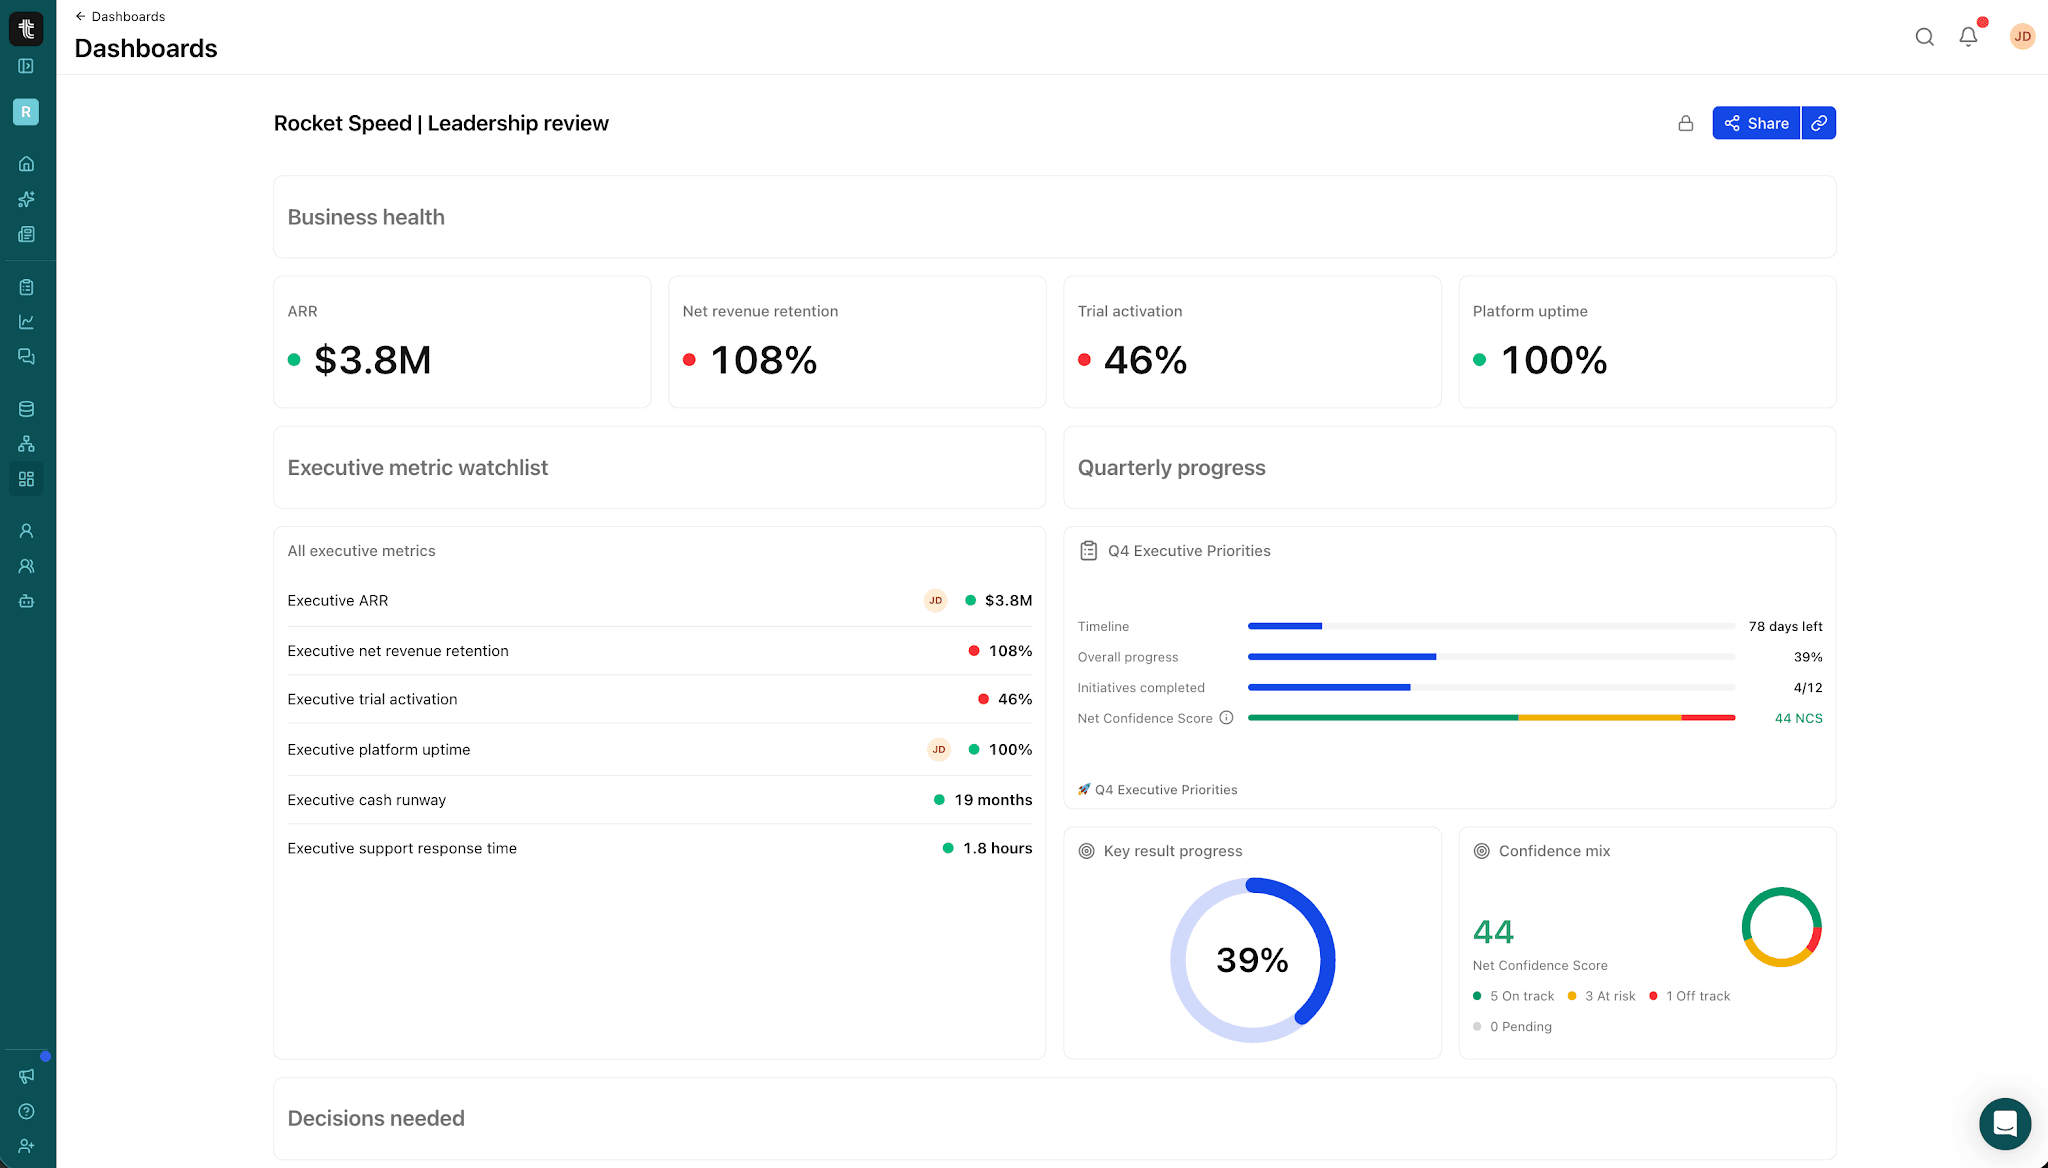
Task: Open the newspaper feed icon in sidebar
Action: point(26,234)
